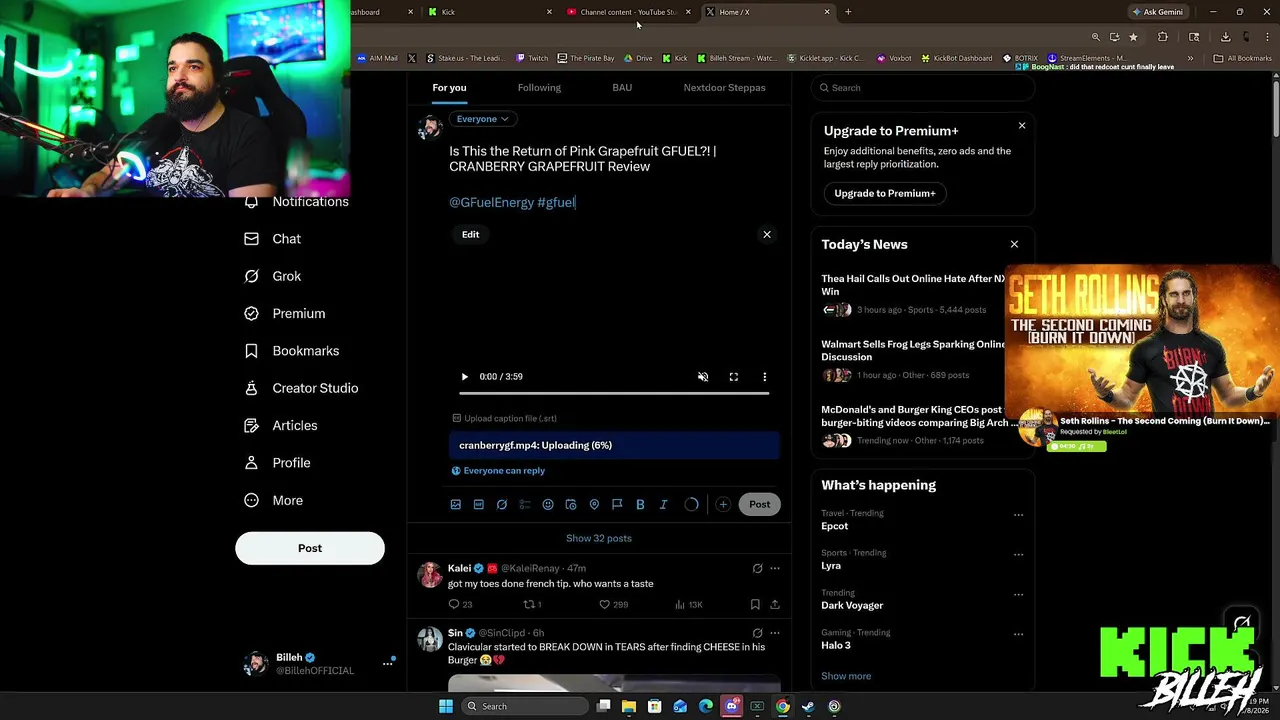Open Steam from the taskbar

(x=808, y=707)
